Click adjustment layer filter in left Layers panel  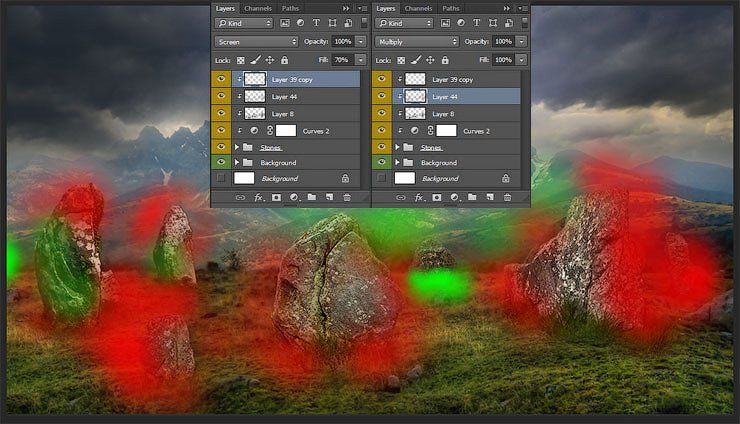301,23
